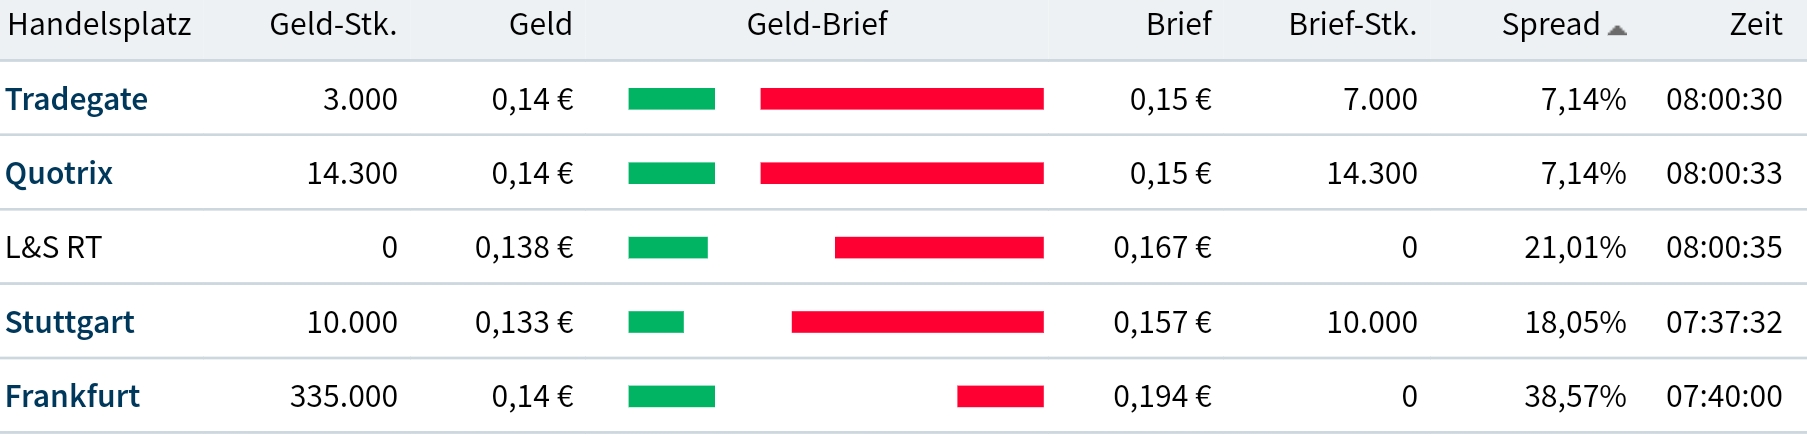The image size is (1807, 436).
Task: Sort by the Brief-Stk. column header
Action: coord(1352,25)
